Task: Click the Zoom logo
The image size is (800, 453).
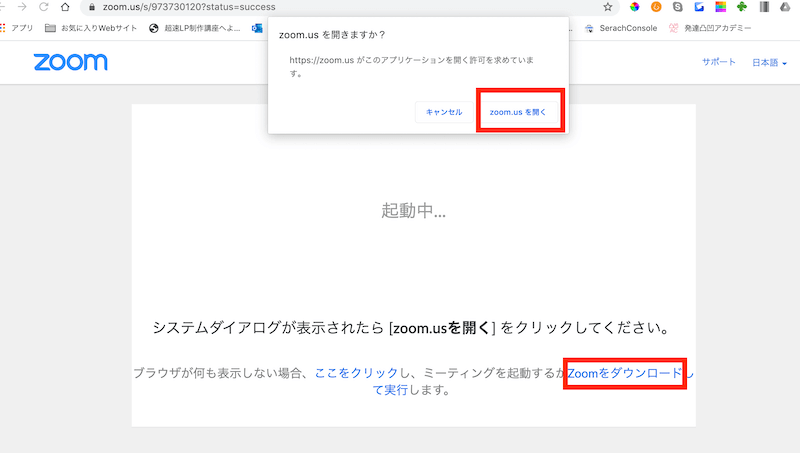Action: (70, 62)
